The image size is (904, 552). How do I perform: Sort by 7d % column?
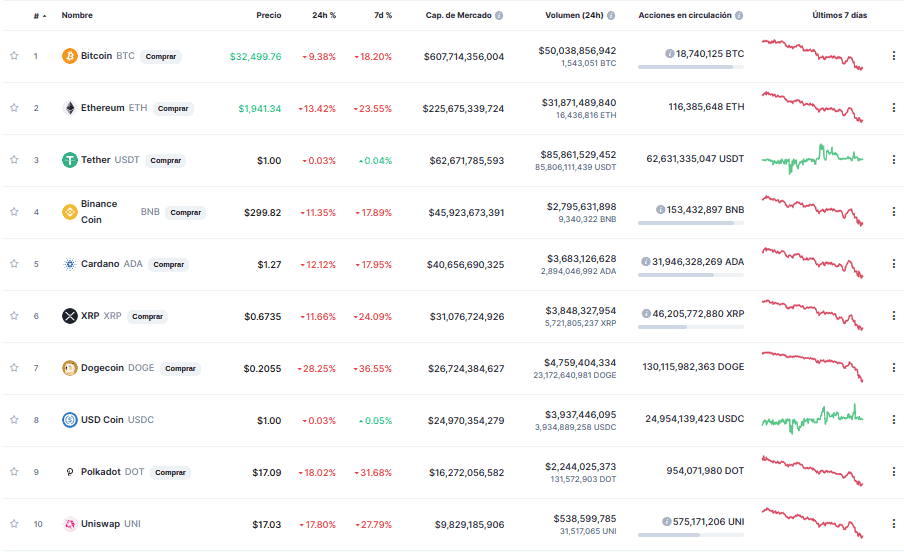coord(383,15)
